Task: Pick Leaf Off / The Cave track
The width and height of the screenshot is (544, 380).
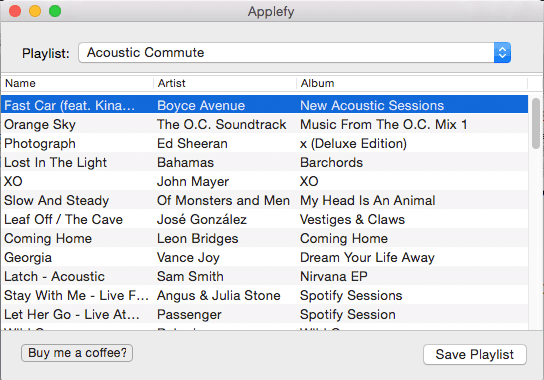Action: tap(264, 219)
